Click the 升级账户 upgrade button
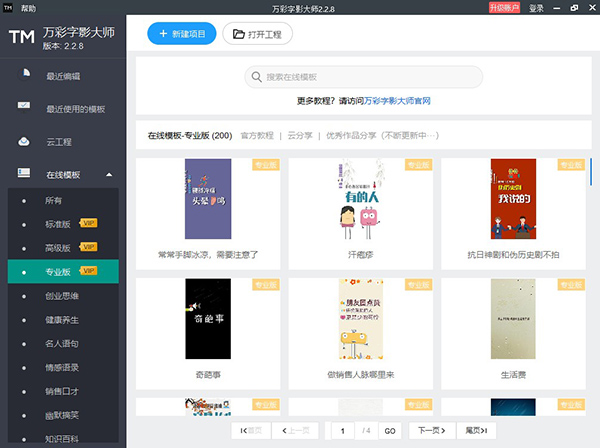The height and width of the screenshot is (448, 600). (504, 8)
